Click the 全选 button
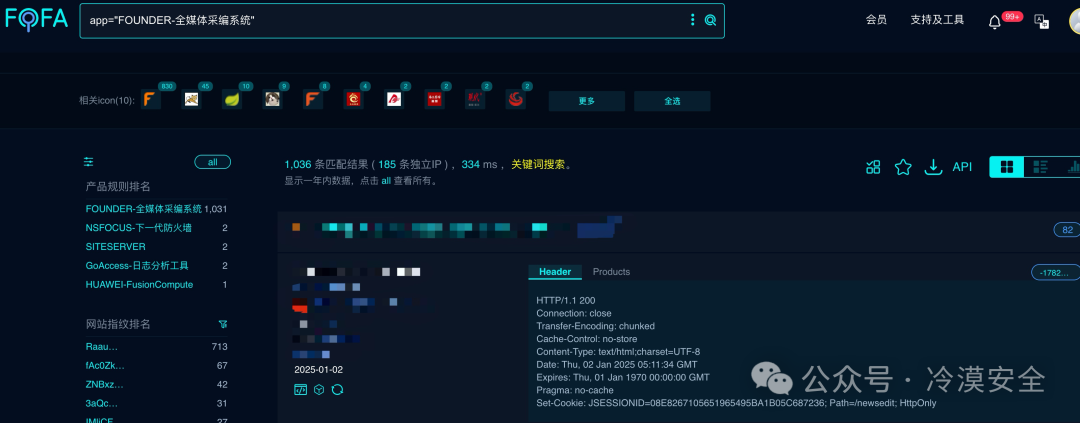Viewport: 1080px width, 423px height. pos(672,101)
